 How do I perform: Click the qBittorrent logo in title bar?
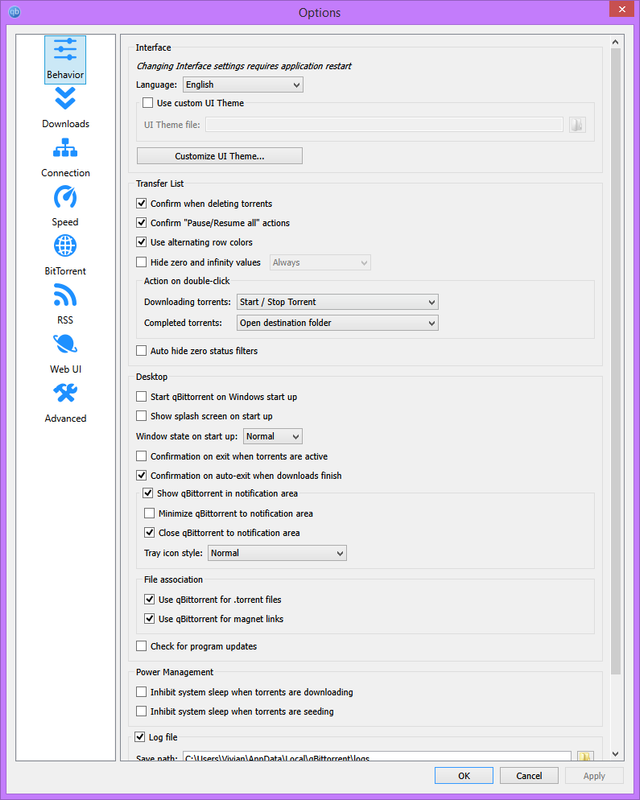point(14,11)
